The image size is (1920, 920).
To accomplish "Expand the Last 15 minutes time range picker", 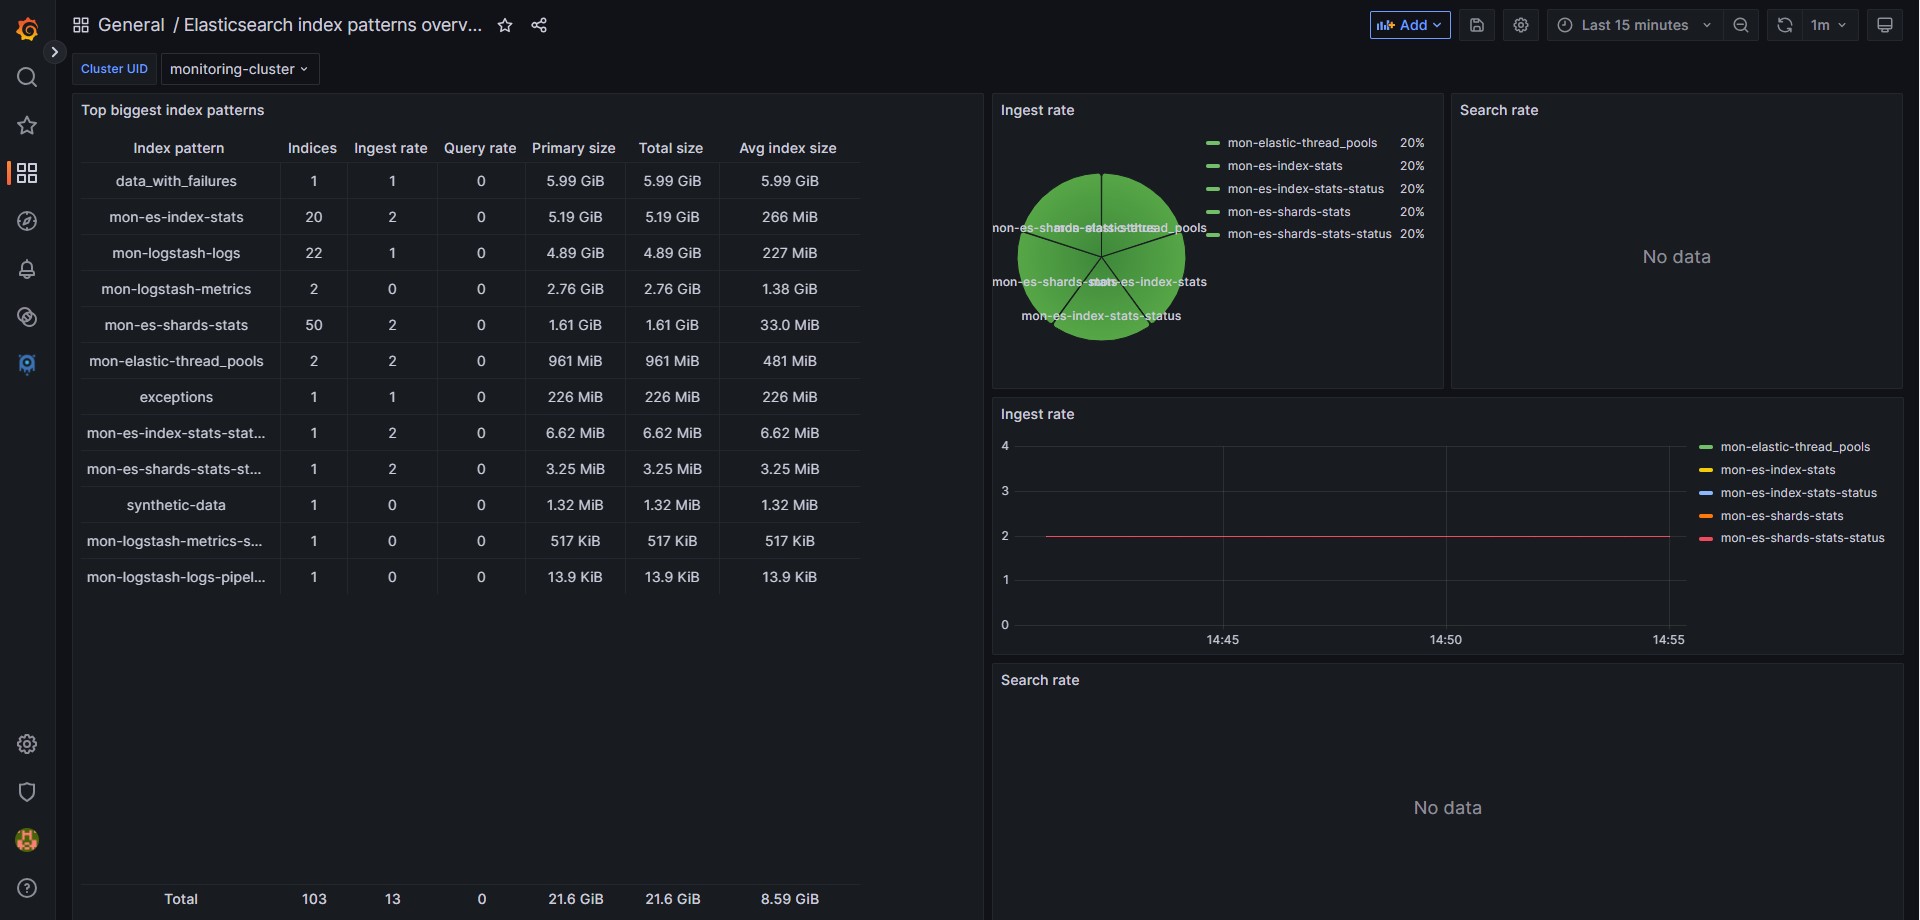I will (1634, 25).
